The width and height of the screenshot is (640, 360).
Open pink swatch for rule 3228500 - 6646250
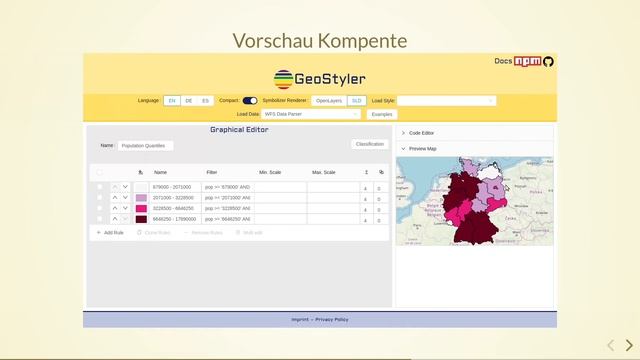pos(141,209)
